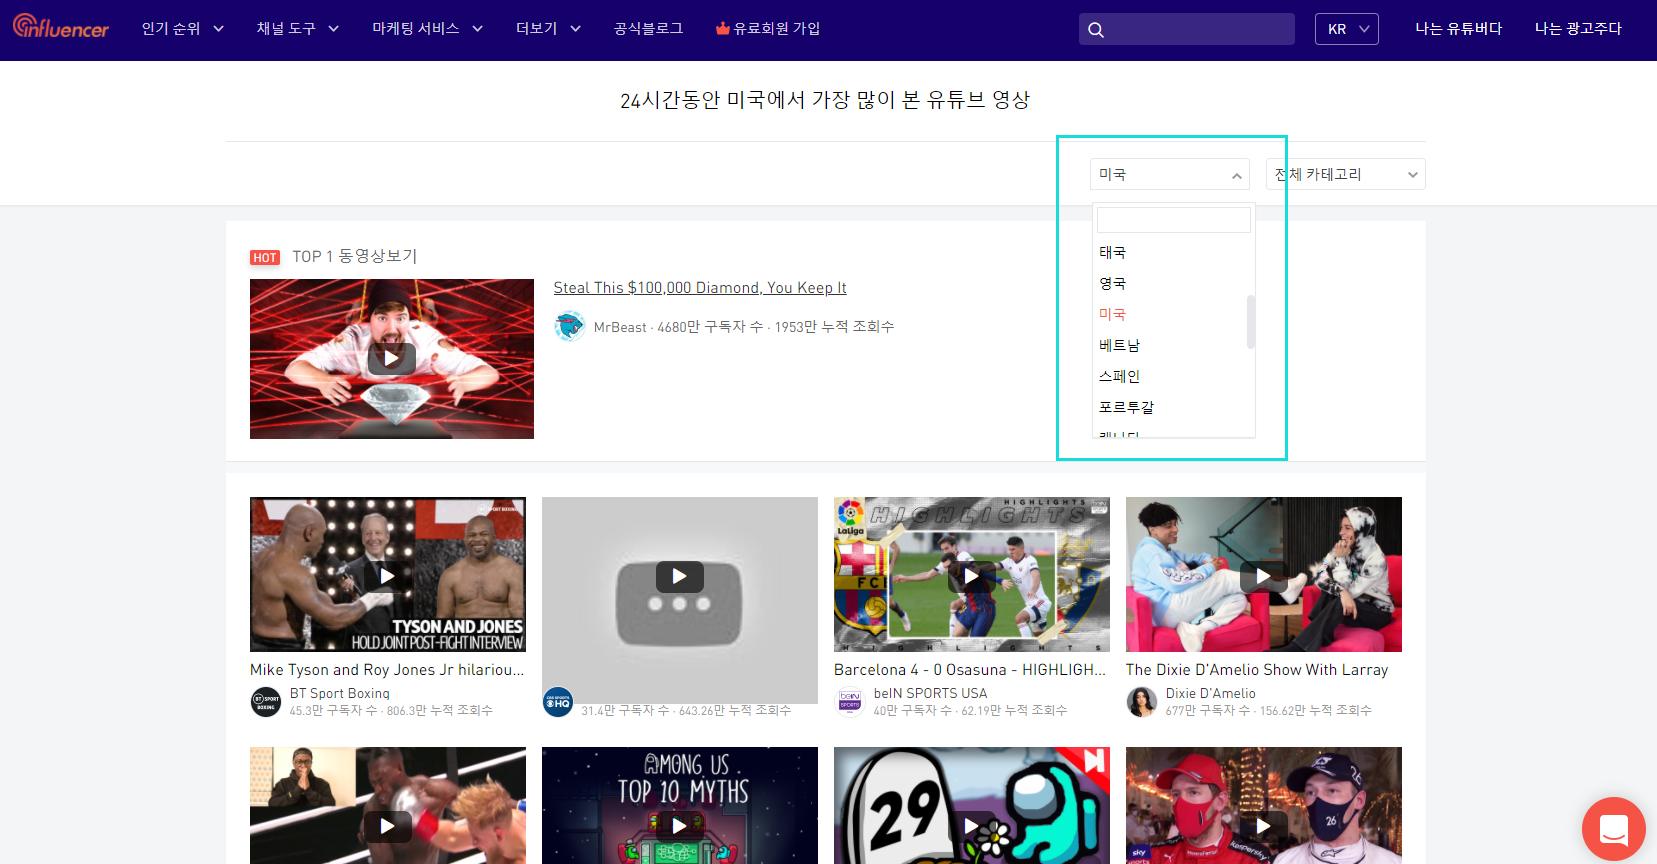1657x864 pixels.
Task: Play the MrBeast diamond video
Action: pos(392,359)
